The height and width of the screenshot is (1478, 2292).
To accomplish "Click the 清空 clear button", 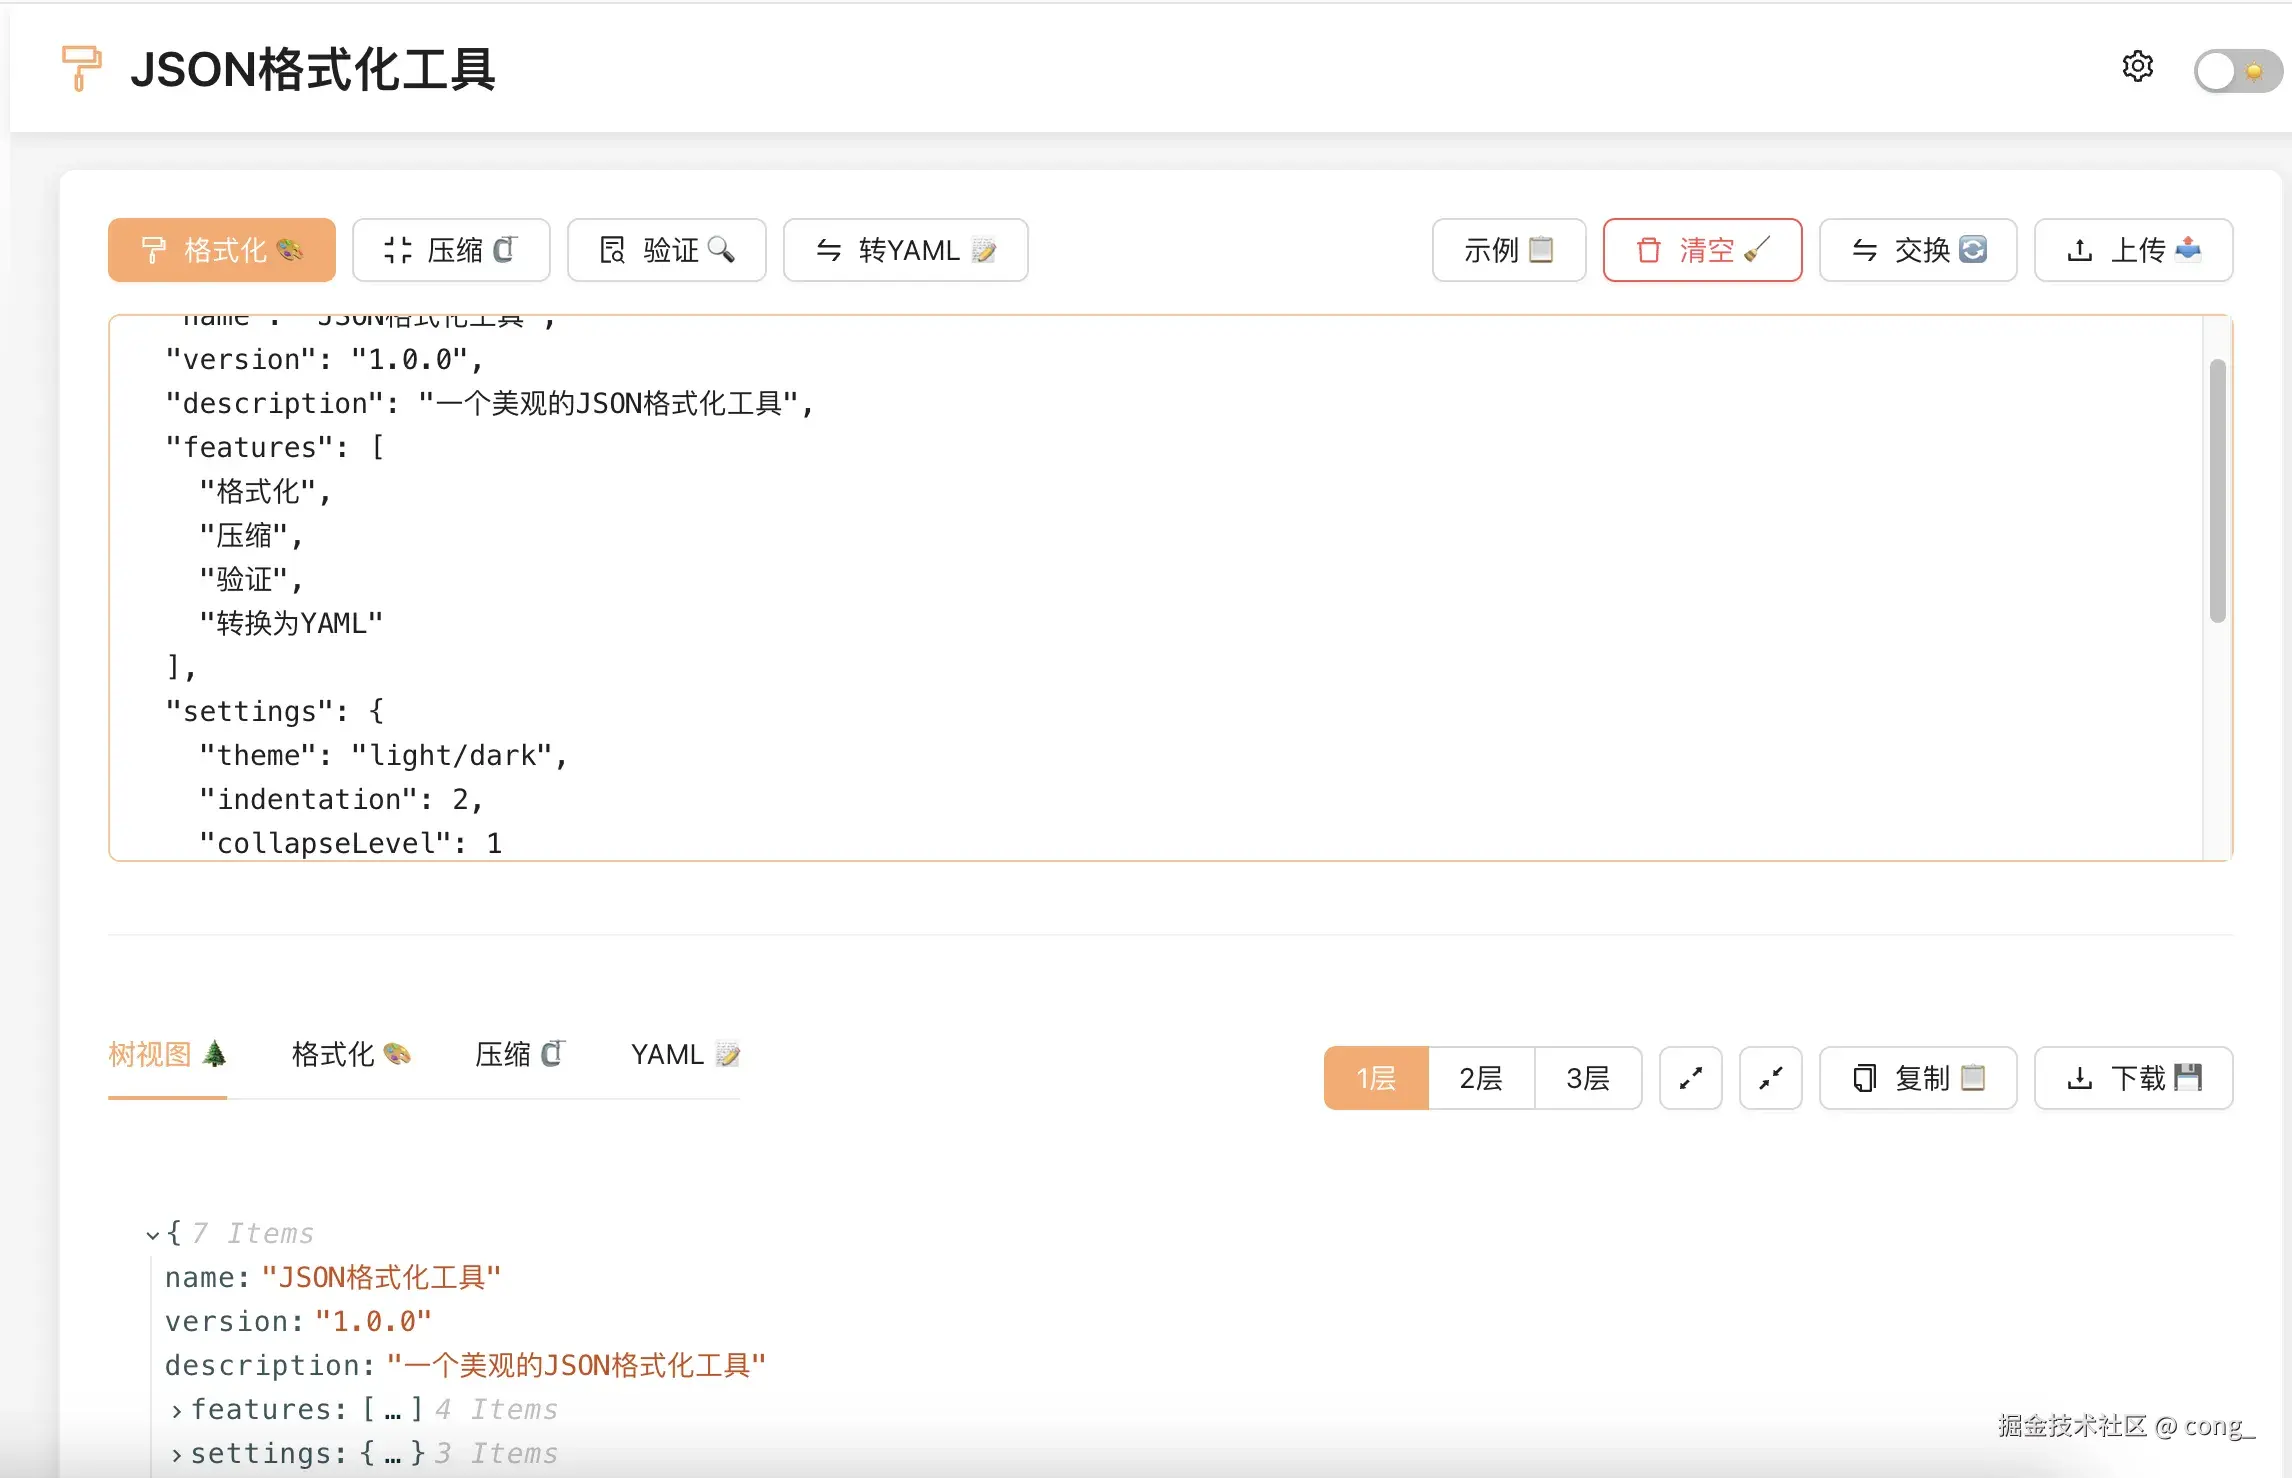I will [1702, 250].
